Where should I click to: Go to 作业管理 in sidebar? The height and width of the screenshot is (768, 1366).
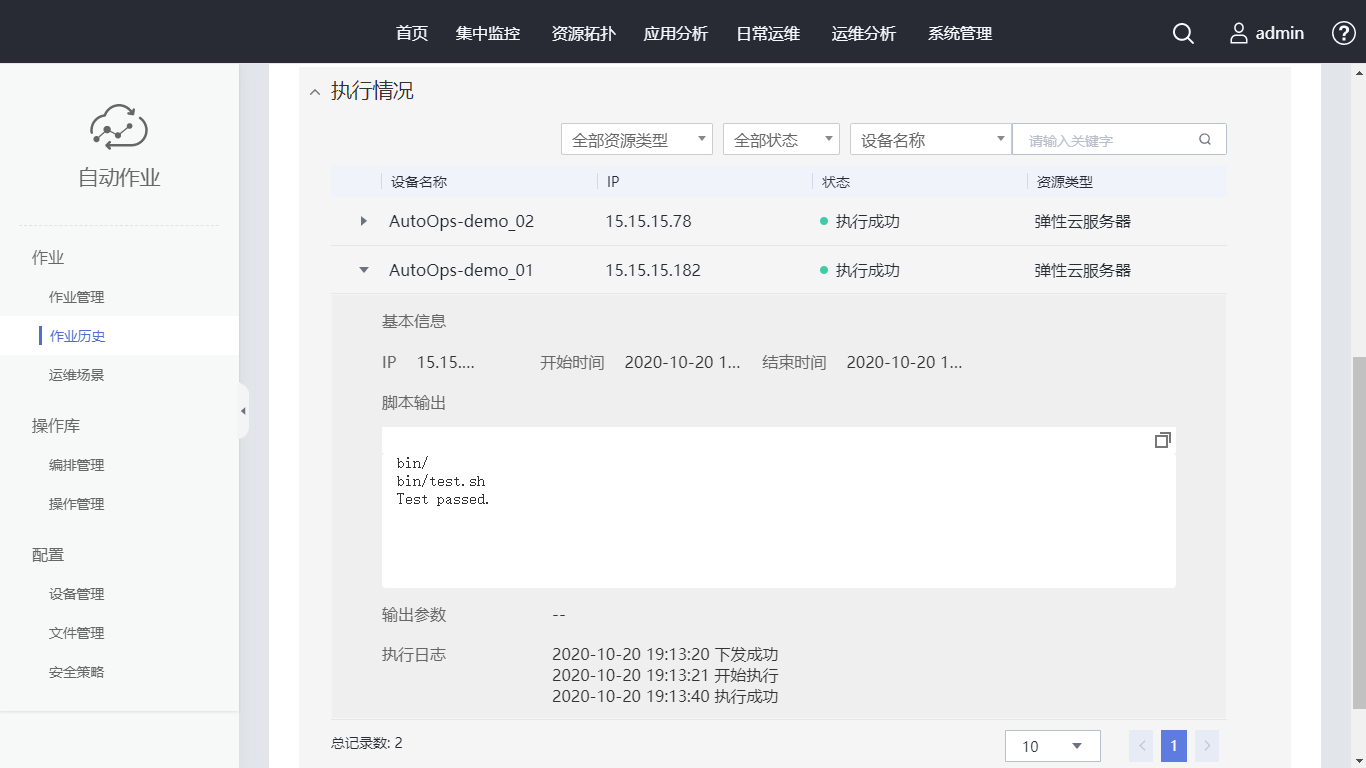click(76, 297)
